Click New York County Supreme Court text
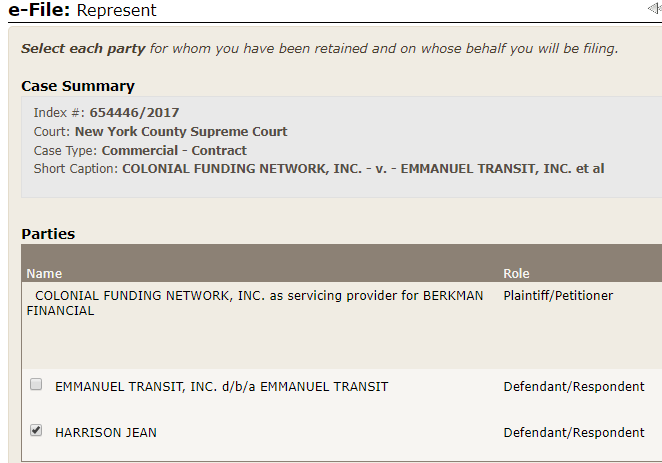662x463 pixels. [x=181, y=132]
